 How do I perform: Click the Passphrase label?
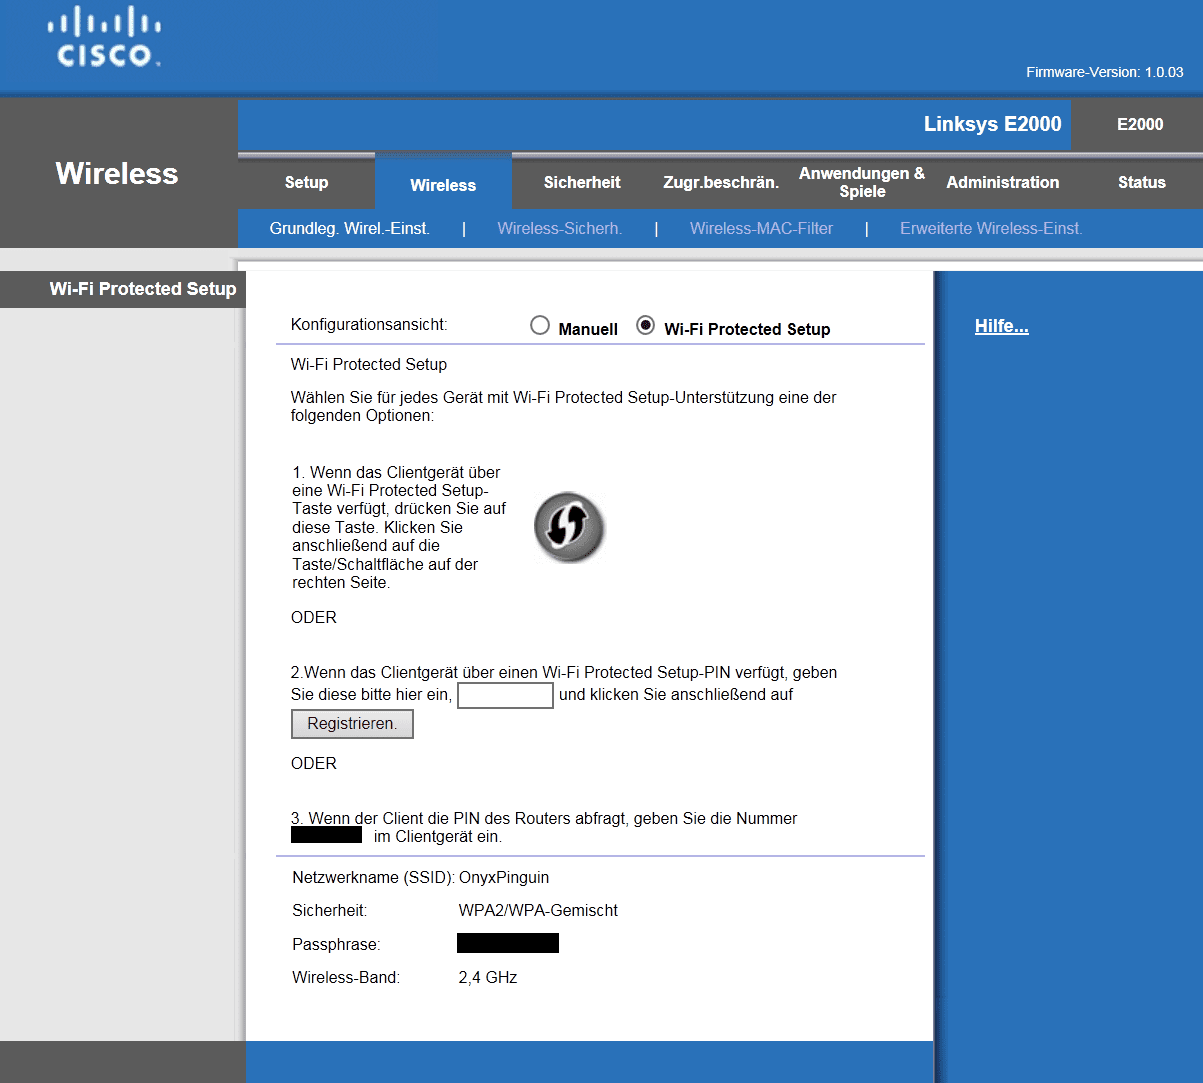click(x=336, y=944)
